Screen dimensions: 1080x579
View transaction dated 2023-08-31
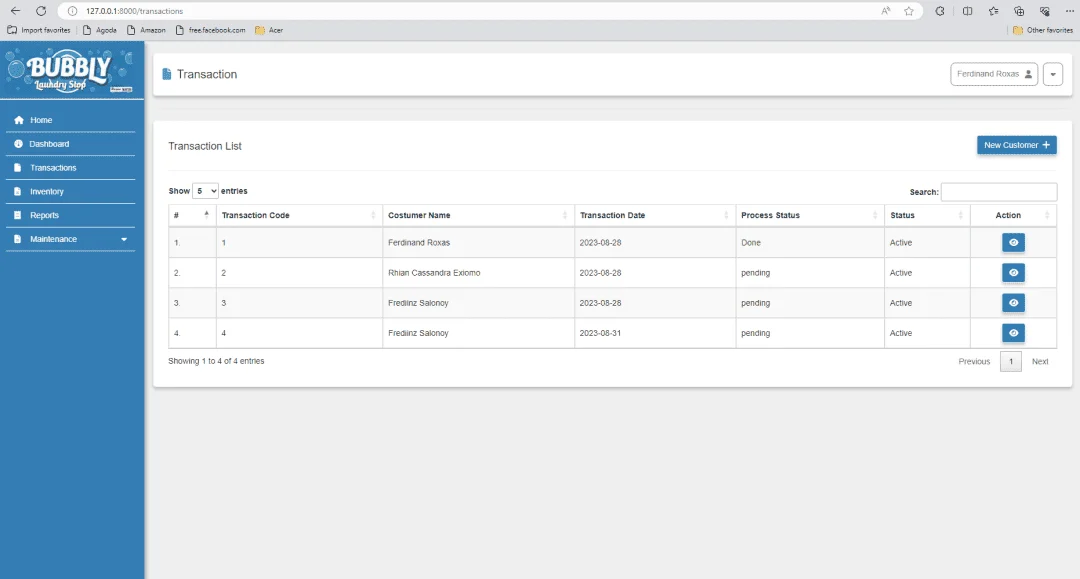point(1013,333)
